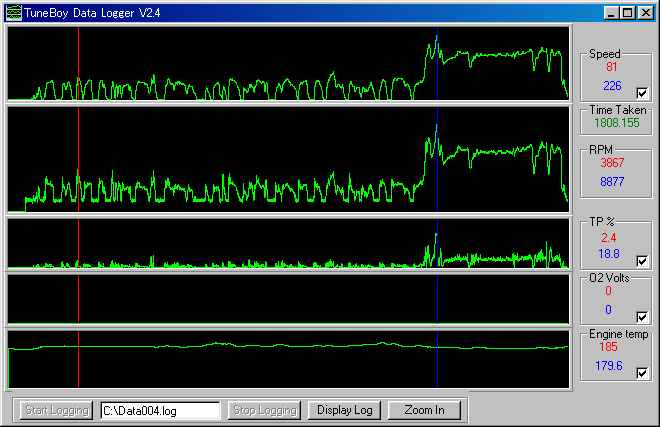Click the TuneBoy app icon in title bar

click(13, 13)
